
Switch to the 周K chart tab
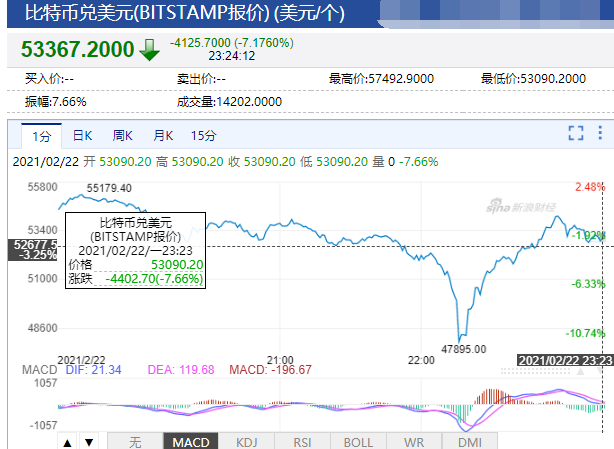point(123,136)
